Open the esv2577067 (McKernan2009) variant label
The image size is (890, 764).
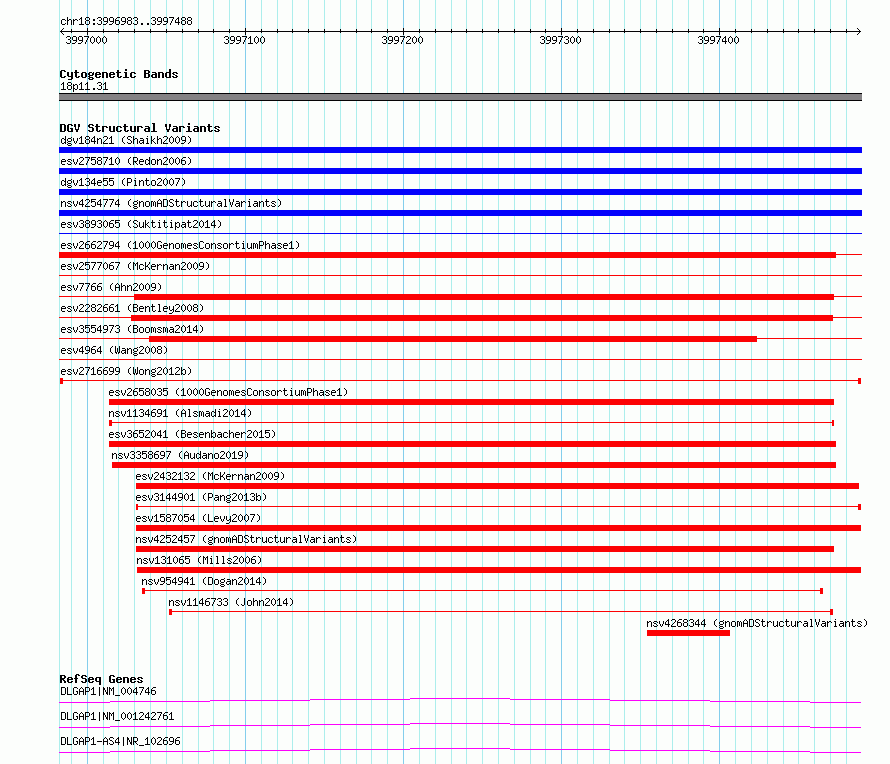coord(135,266)
